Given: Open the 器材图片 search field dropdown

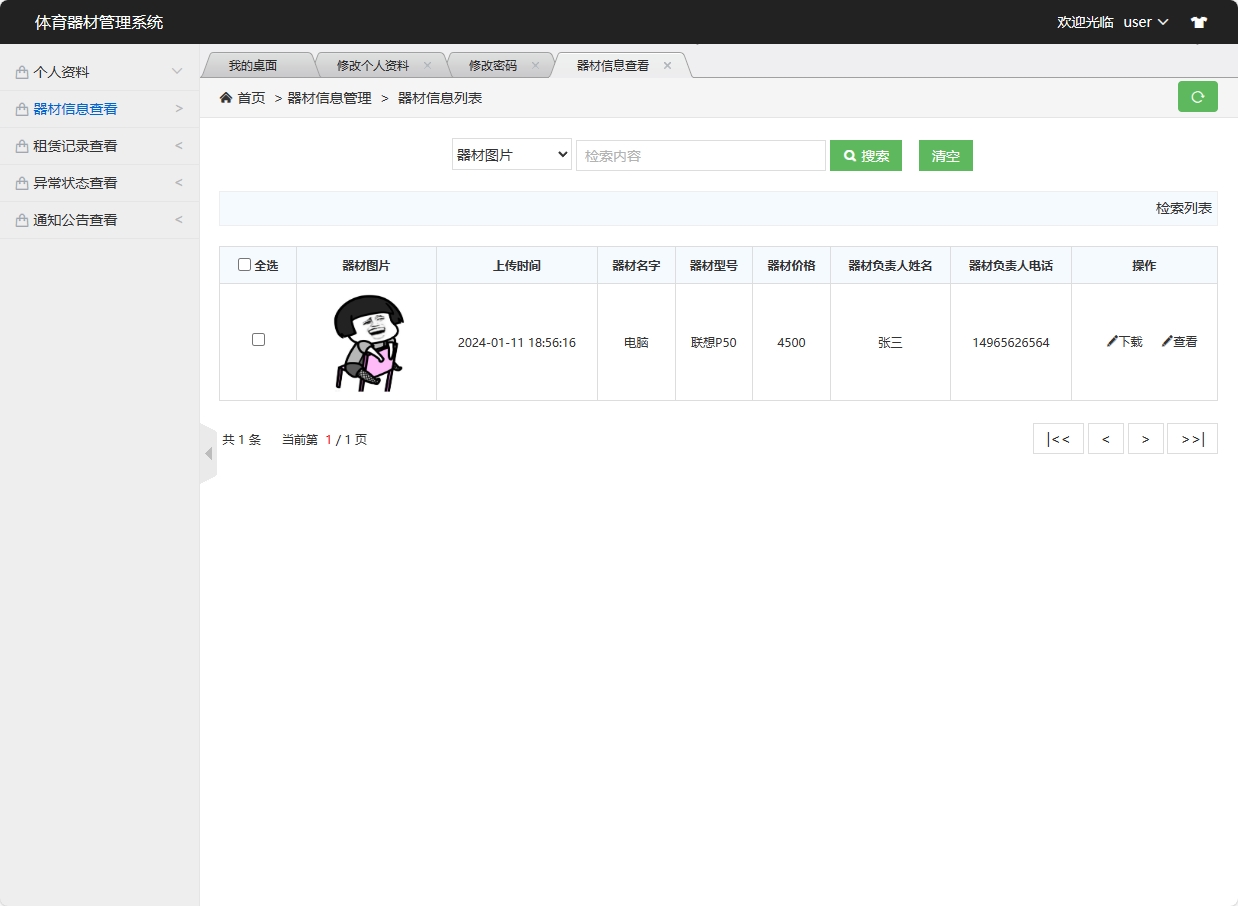Looking at the screenshot, I should pos(511,155).
